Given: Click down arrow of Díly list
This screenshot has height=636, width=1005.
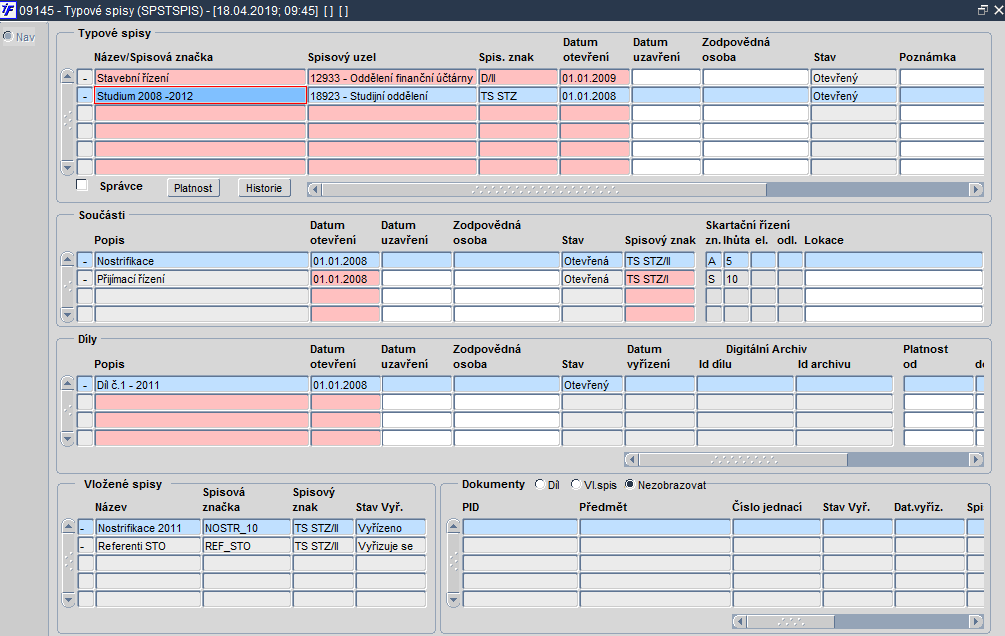Looking at the screenshot, I should (x=67, y=439).
